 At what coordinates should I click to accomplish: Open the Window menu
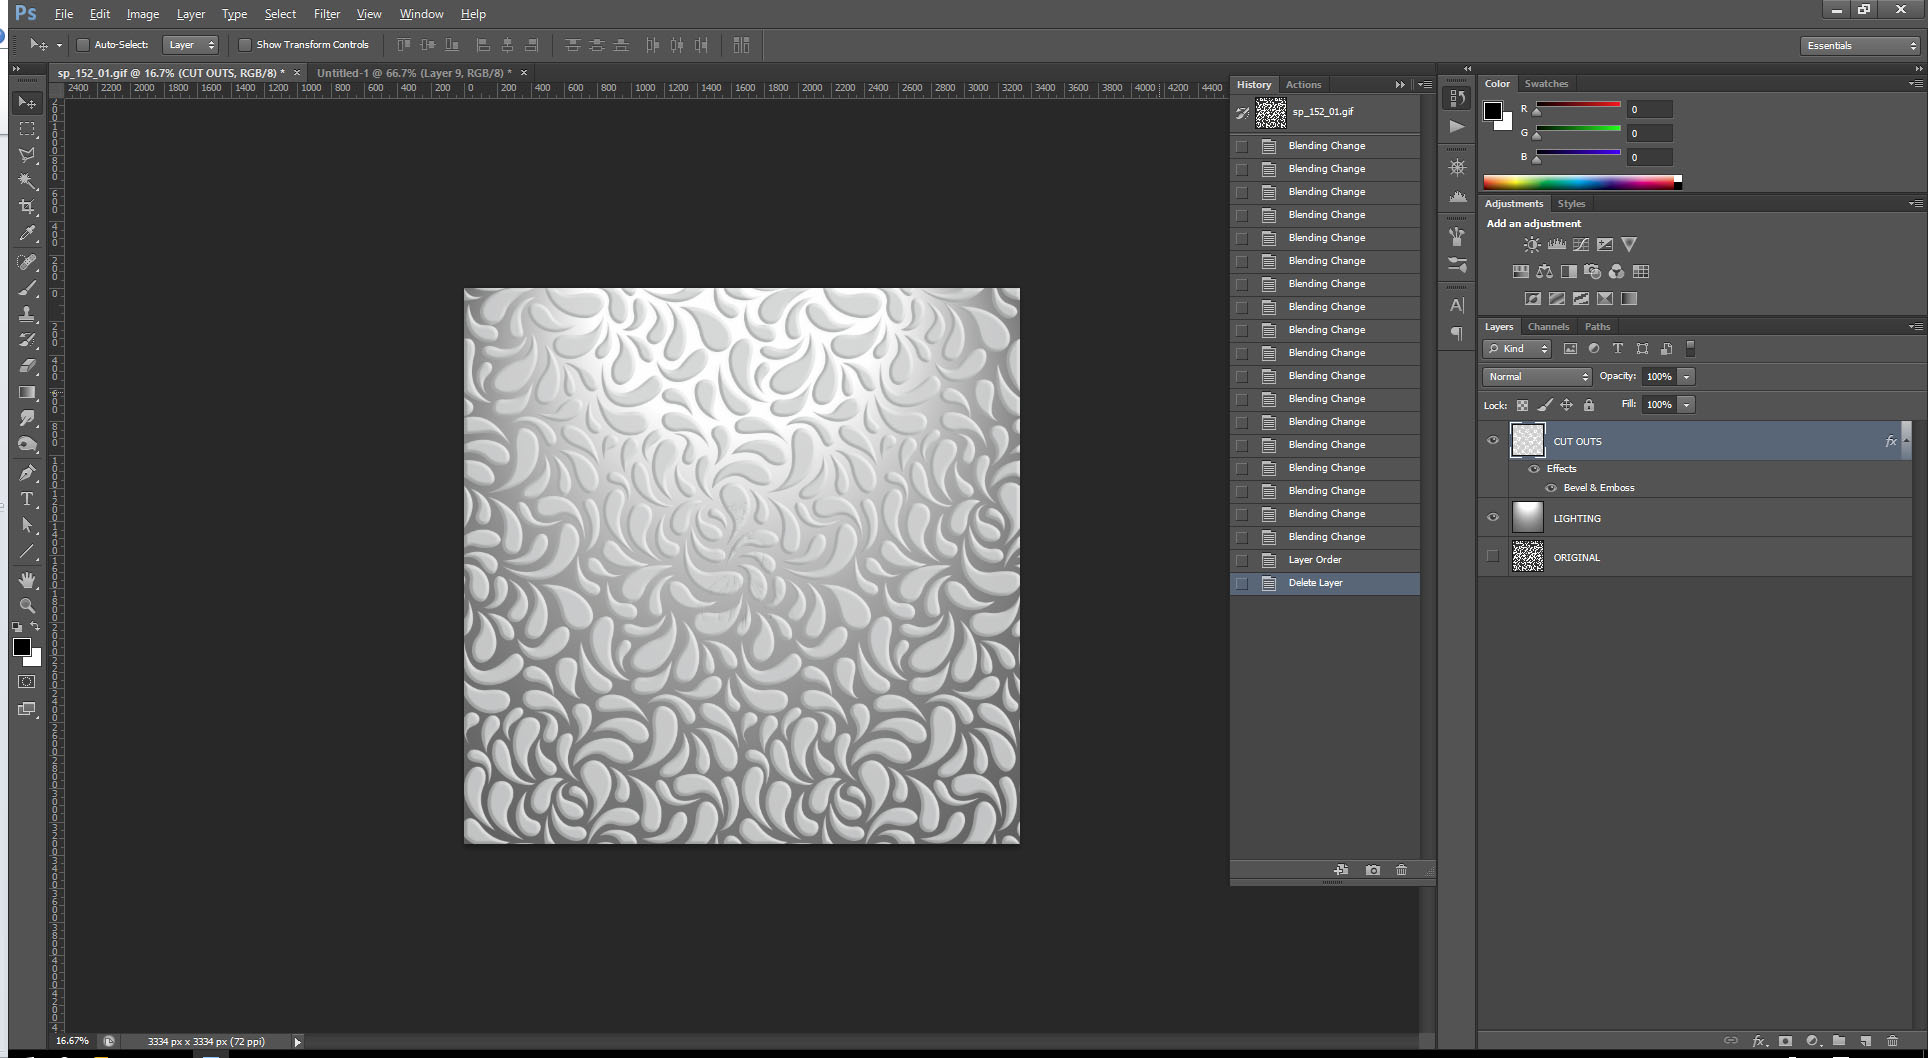point(421,14)
